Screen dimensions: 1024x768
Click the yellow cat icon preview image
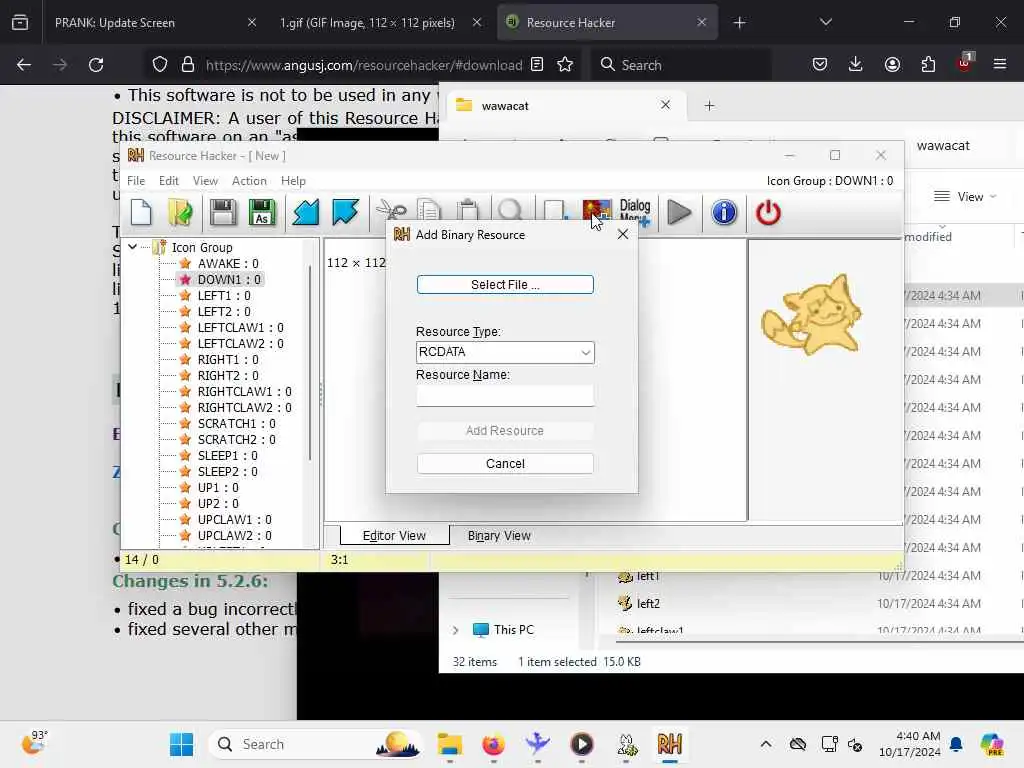811,315
